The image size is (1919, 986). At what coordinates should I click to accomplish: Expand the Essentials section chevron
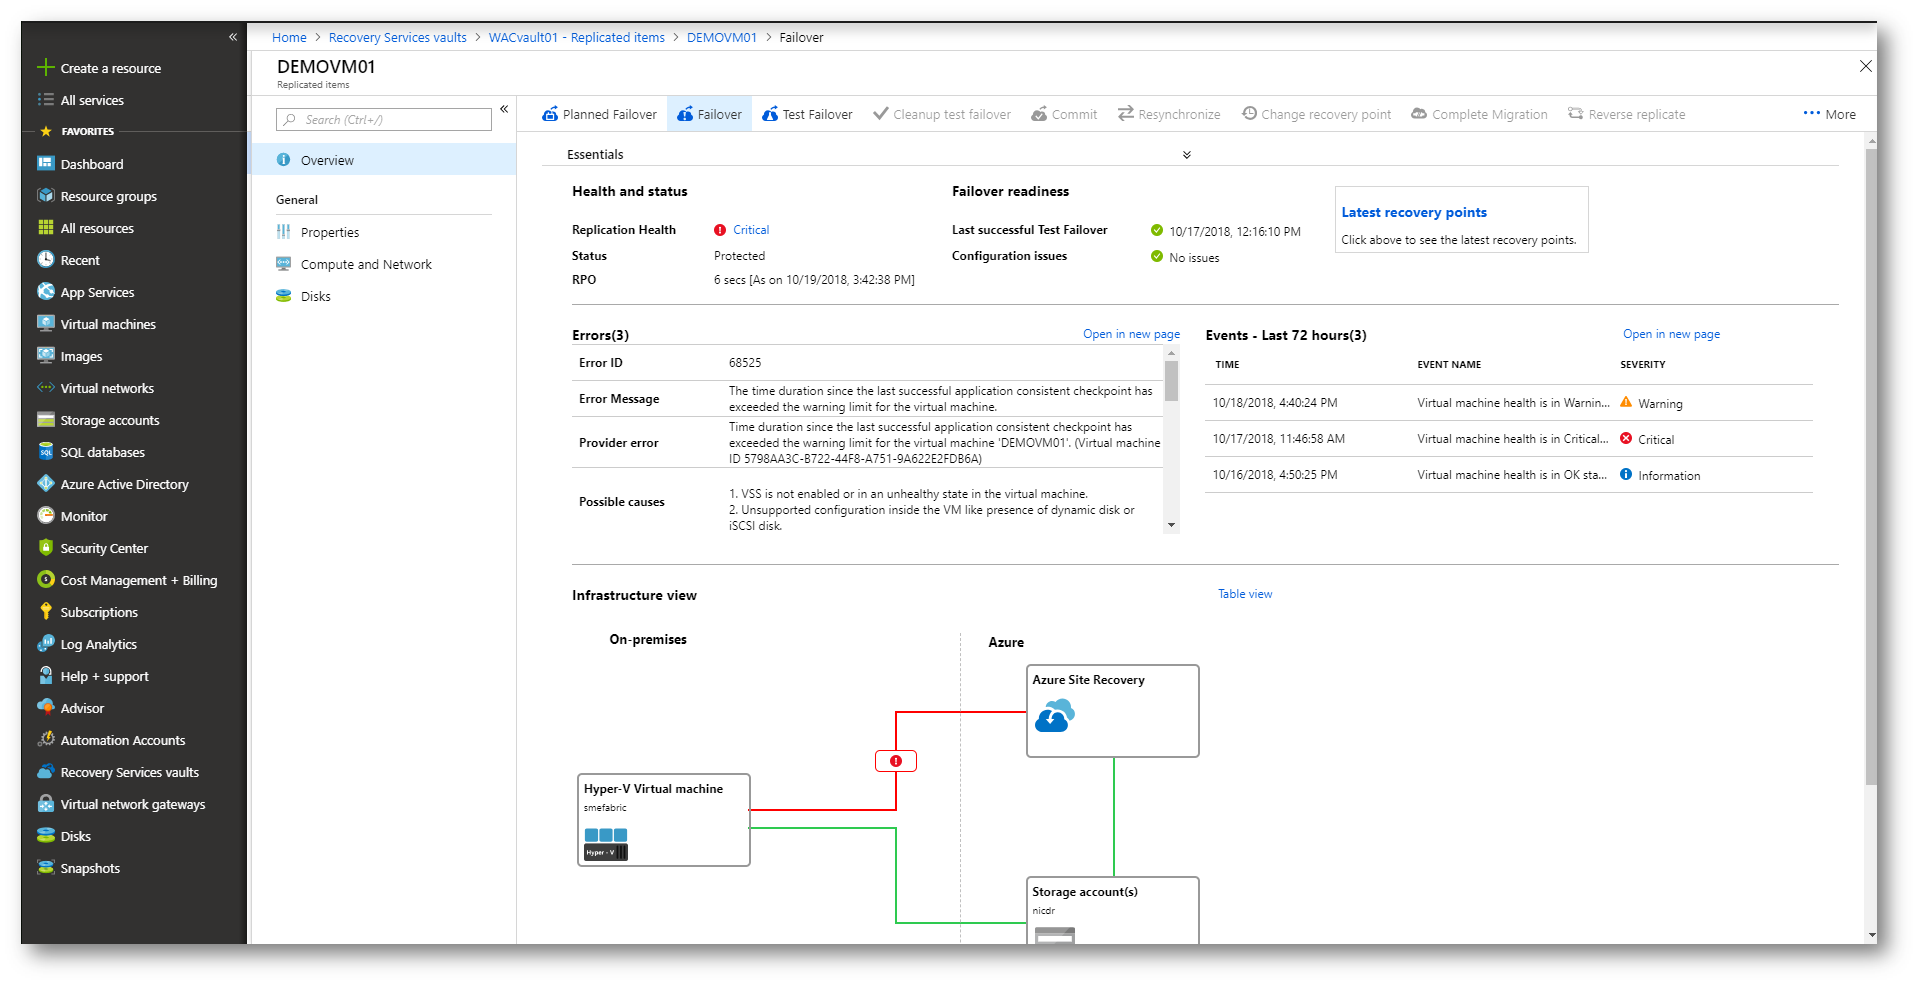(x=1186, y=155)
